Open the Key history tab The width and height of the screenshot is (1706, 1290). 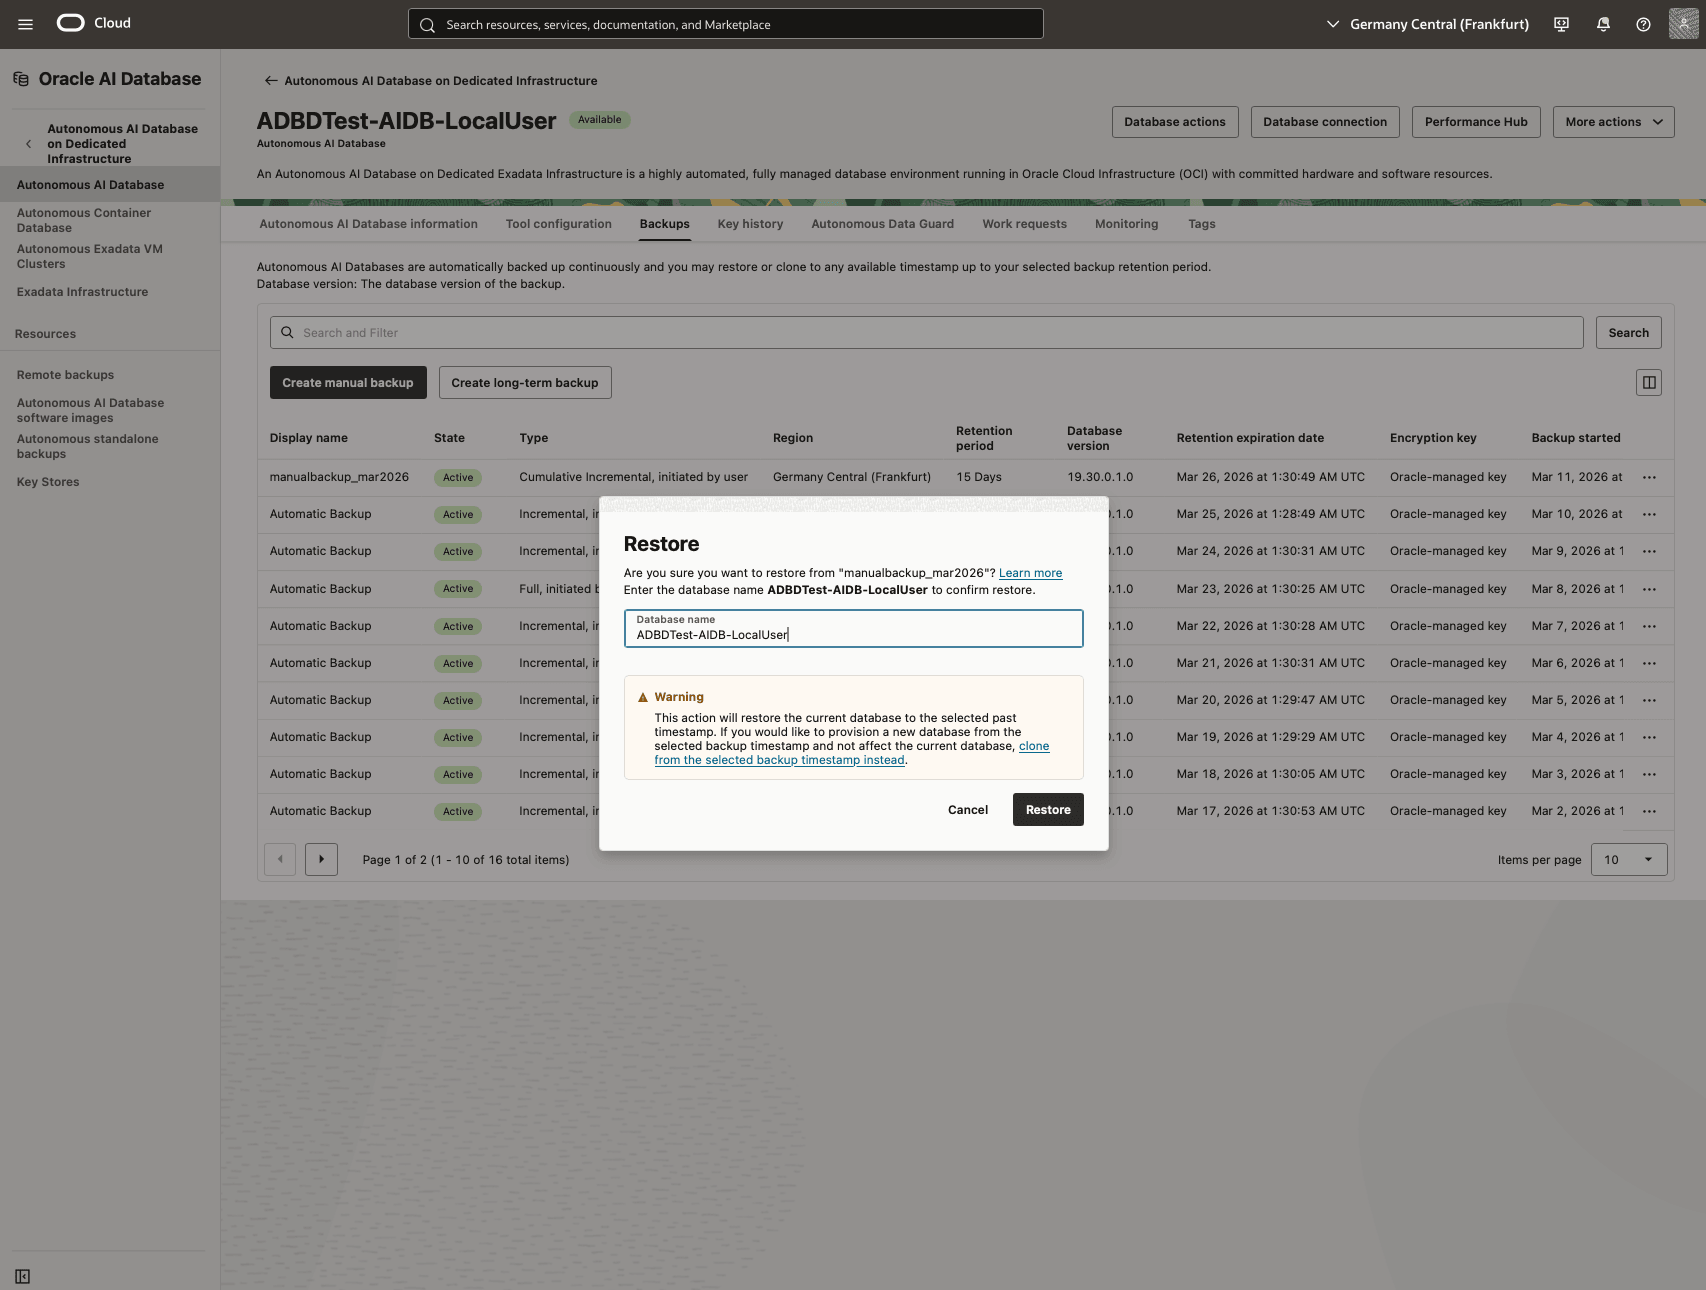point(750,224)
